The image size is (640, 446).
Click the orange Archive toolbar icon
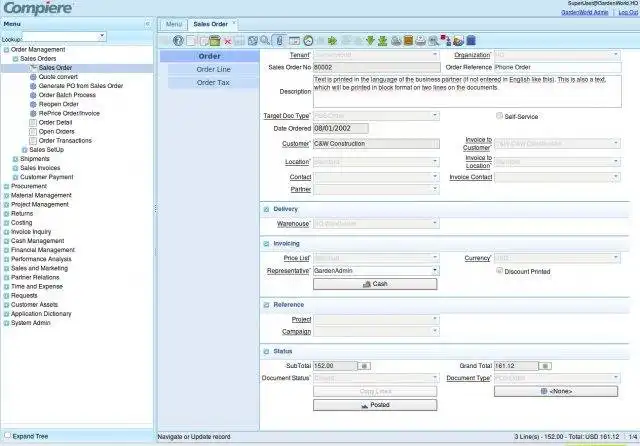click(x=408, y=40)
